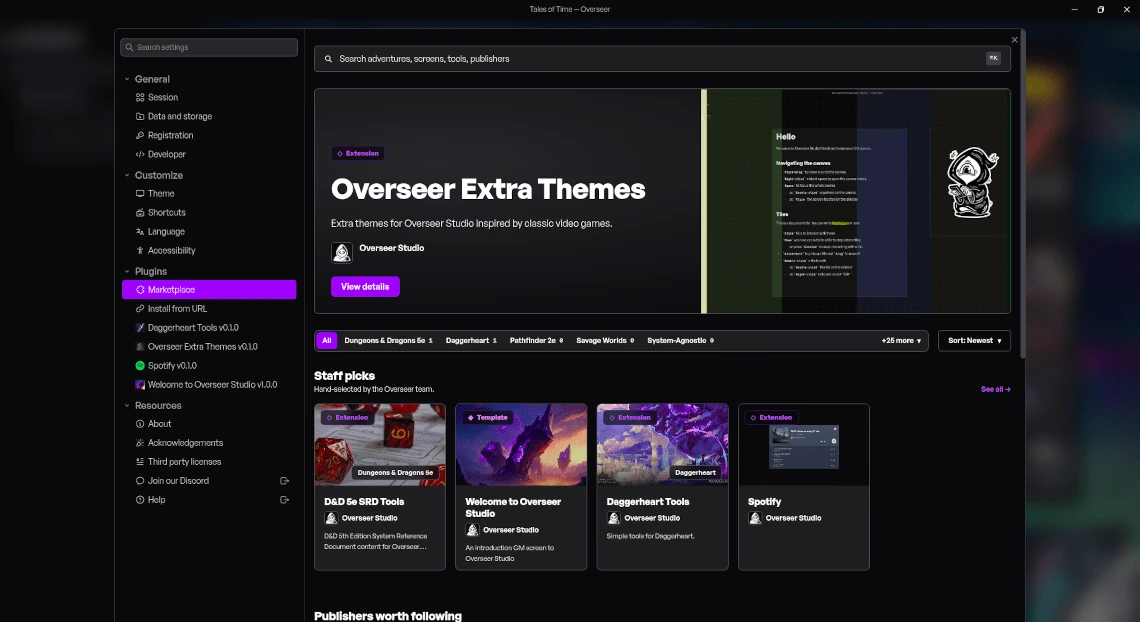The width and height of the screenshot is (1140, 622).
Task: Open the Daggerheart Tools card thumbnail
Action: pyautogui.click(x=662, y=445)
